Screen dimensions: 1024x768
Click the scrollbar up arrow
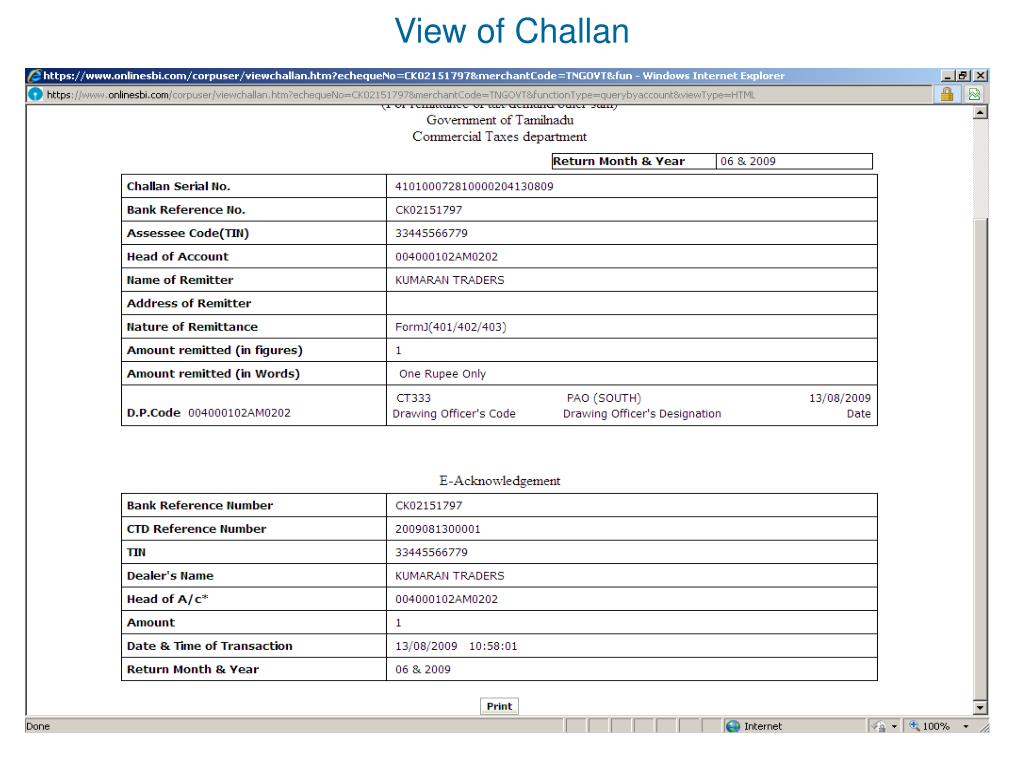980,112
